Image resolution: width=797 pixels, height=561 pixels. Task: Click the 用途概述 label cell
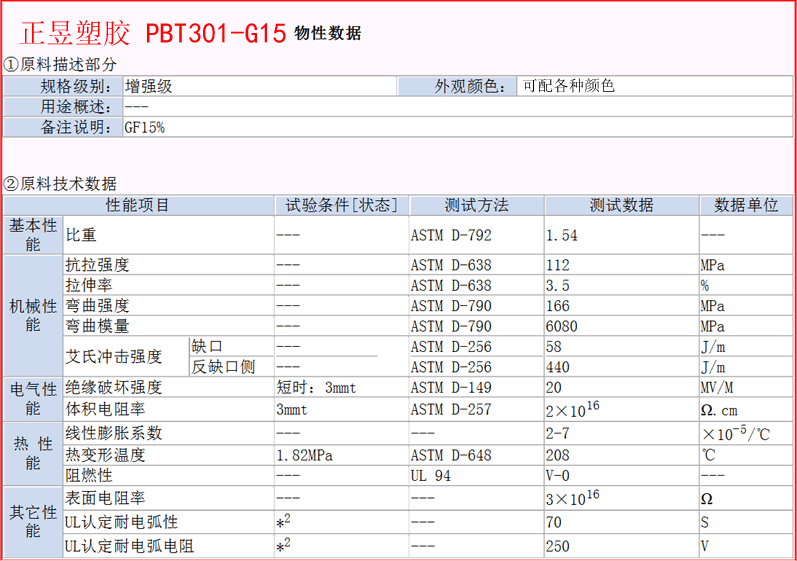point(62,107)
